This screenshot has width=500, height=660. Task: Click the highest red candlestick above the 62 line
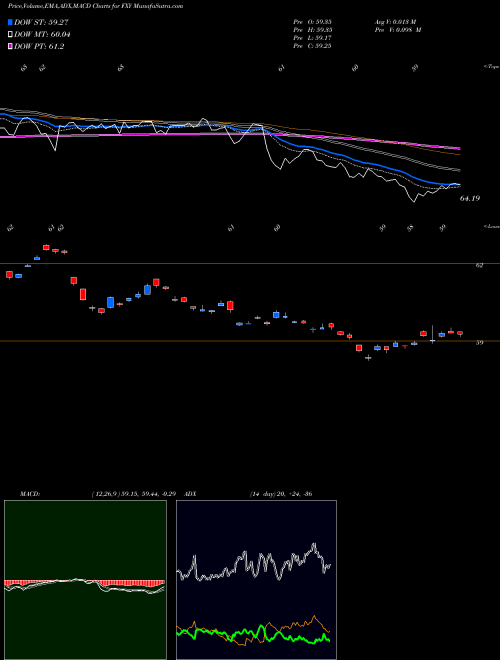(x=46, y=247)
